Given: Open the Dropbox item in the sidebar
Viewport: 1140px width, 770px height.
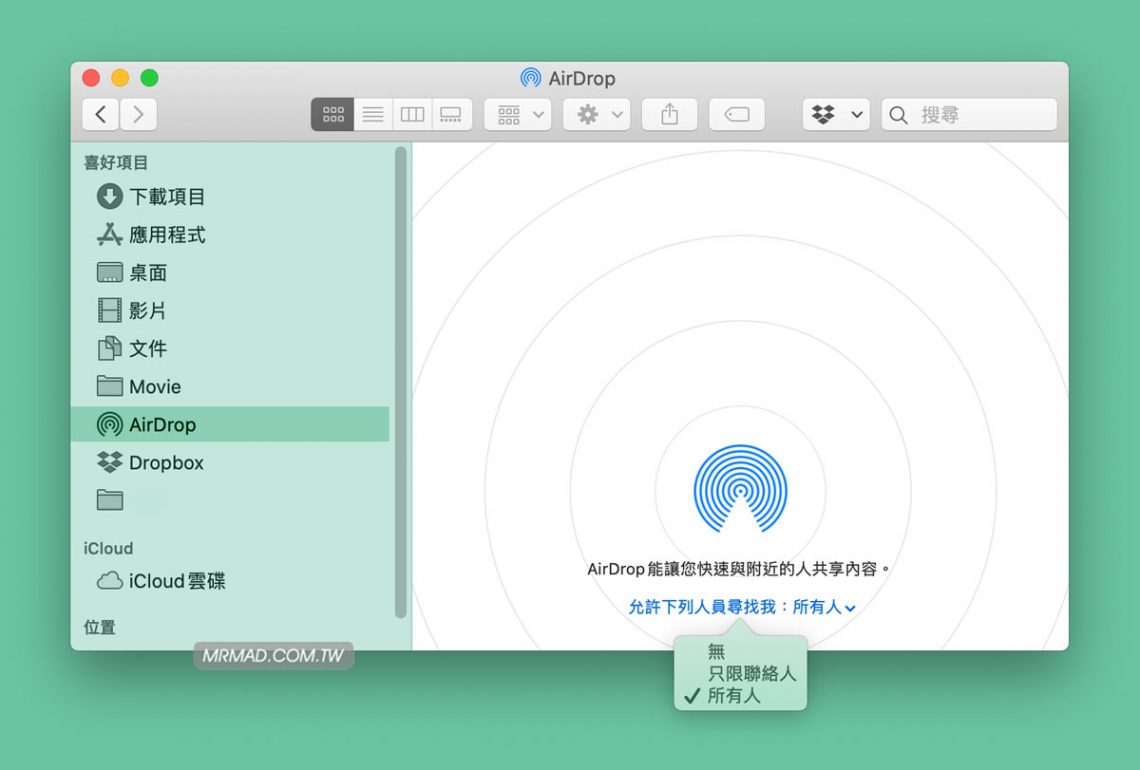Looking at the screenshot, I should (163, 462).
